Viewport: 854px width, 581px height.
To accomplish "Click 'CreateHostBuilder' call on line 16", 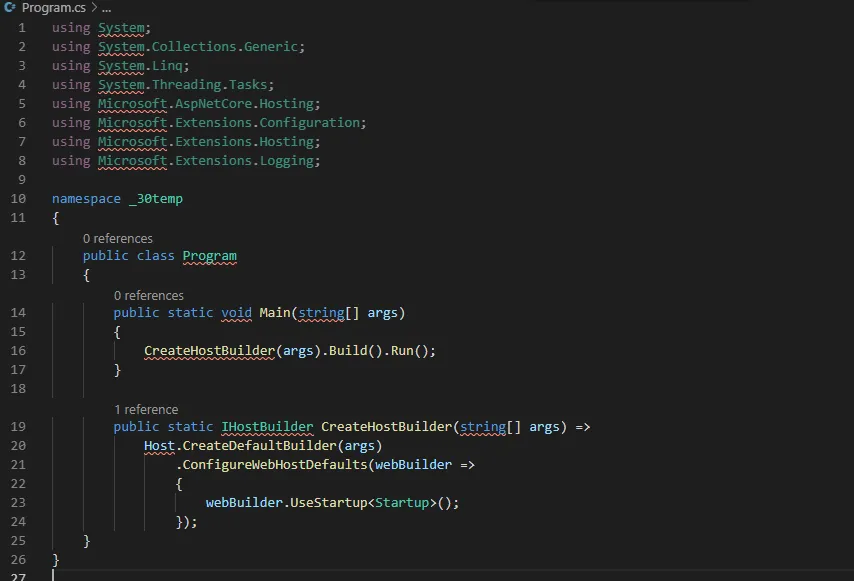I will pos(210,351).
